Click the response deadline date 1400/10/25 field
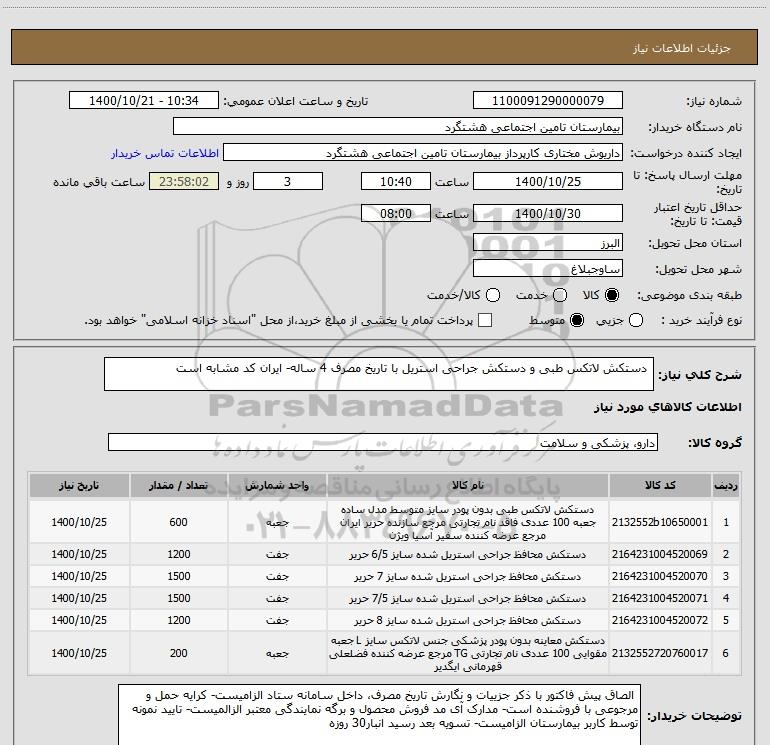The height and width of the screenshot is (745, 770). (548, 182)
